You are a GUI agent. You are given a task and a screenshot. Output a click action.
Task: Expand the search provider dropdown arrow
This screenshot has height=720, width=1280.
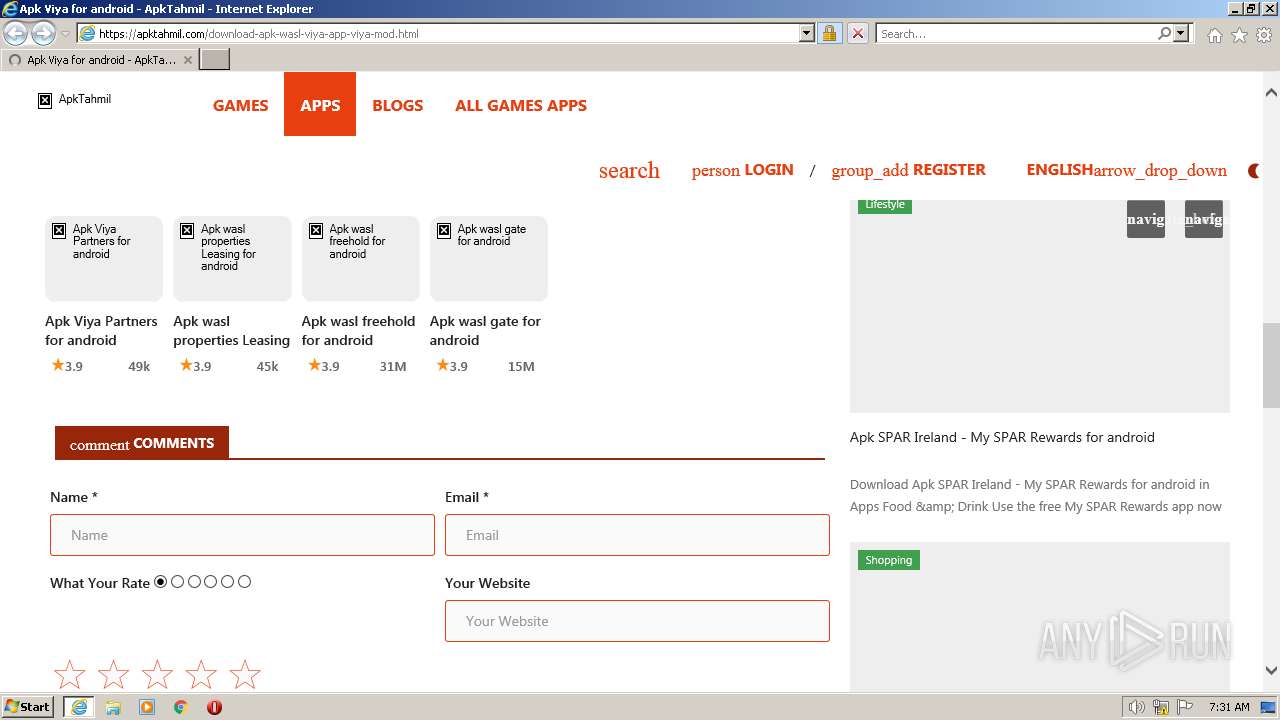pos(1182,33)
